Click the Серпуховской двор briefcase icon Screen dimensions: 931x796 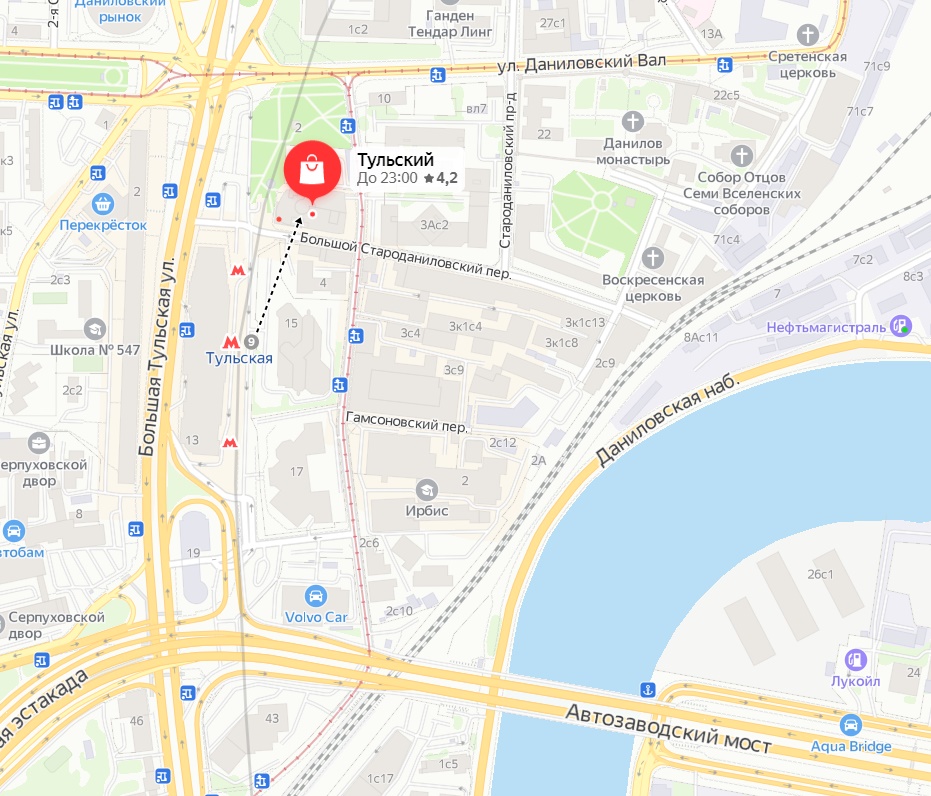pos(39,443)
